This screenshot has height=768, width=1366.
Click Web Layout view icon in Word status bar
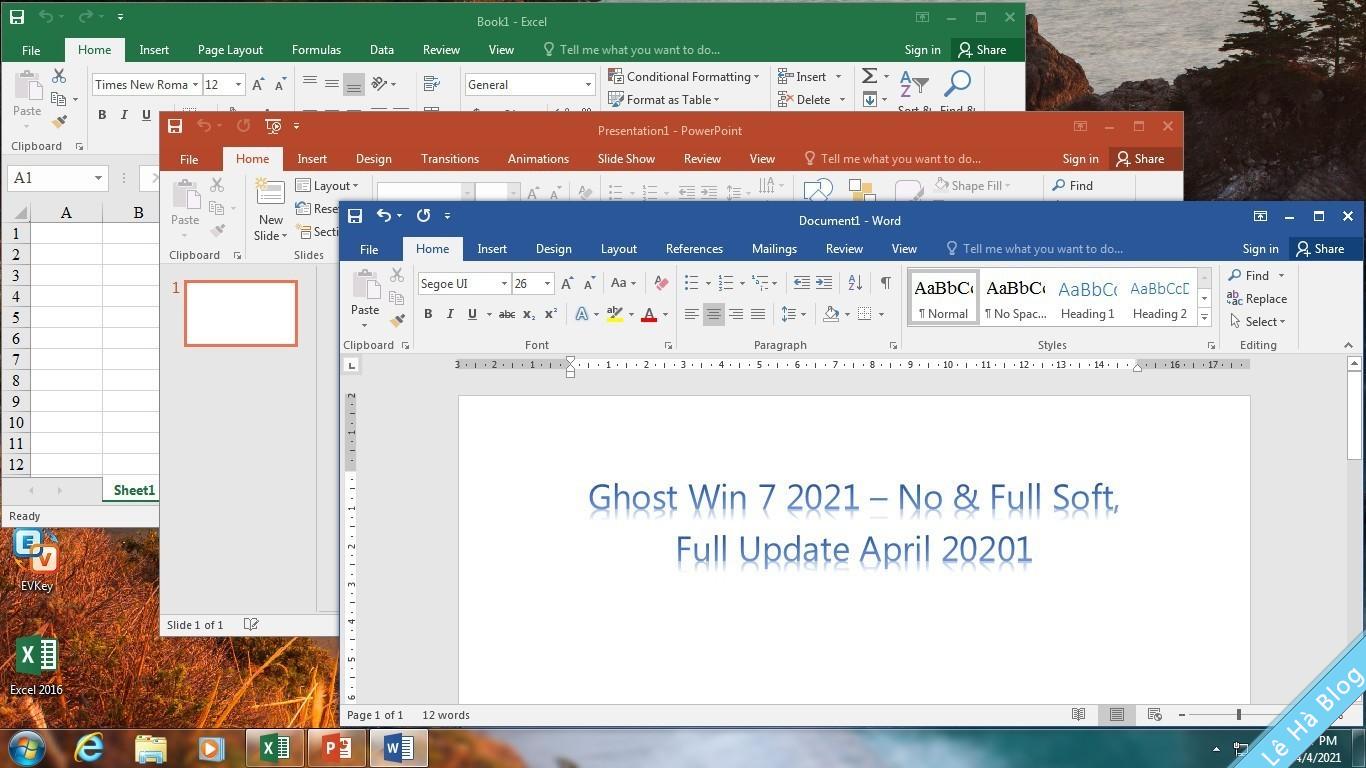(x=1154, y=714)
